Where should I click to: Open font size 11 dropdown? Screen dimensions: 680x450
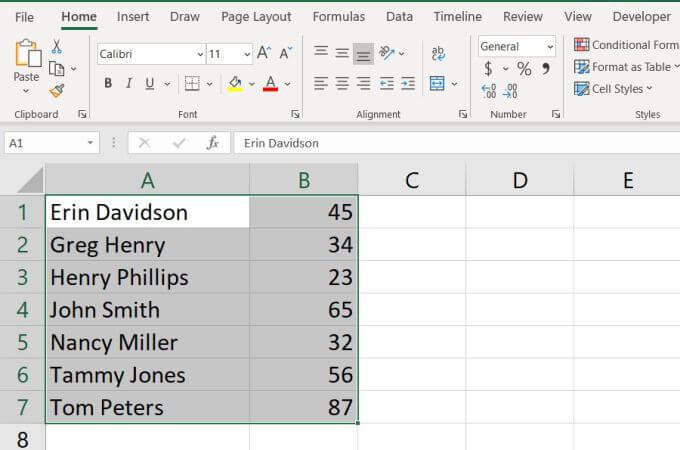(x=247, y=54)
